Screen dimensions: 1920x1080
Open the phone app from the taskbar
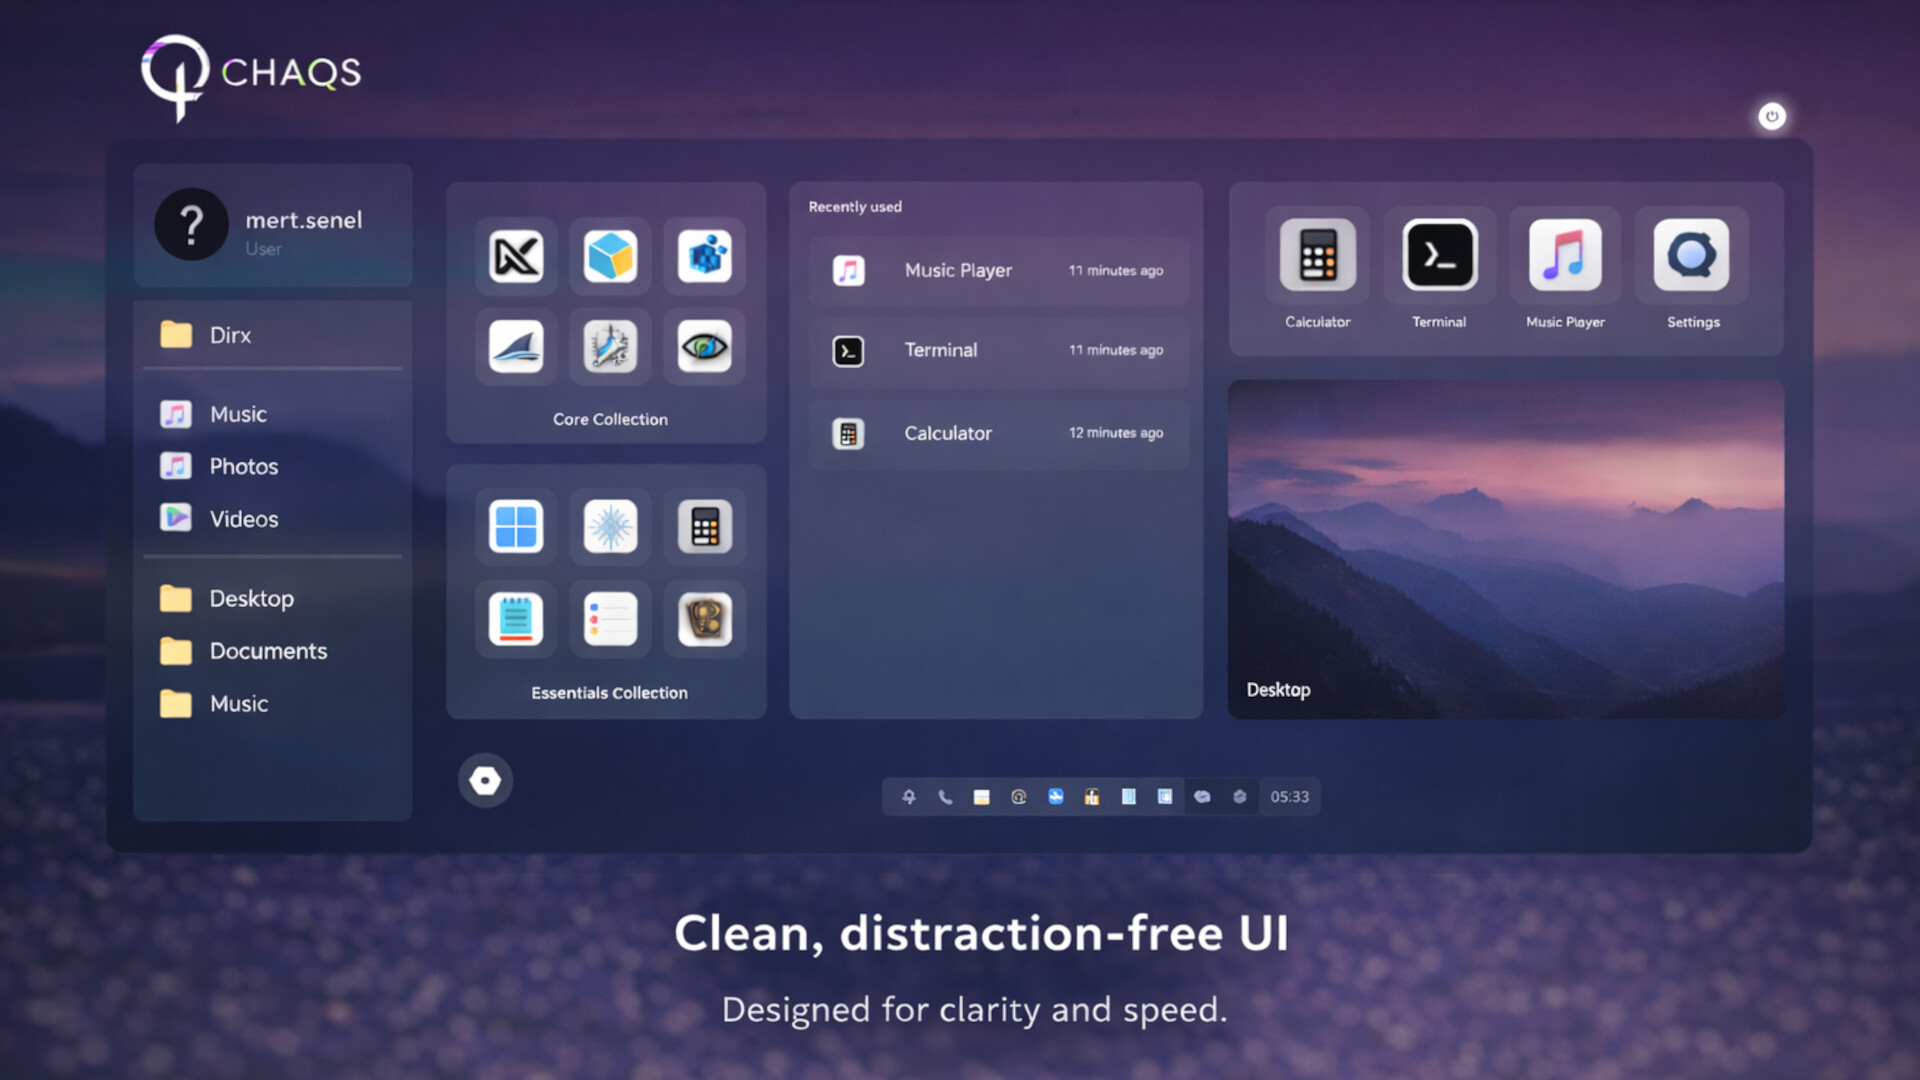pos(946,796)
